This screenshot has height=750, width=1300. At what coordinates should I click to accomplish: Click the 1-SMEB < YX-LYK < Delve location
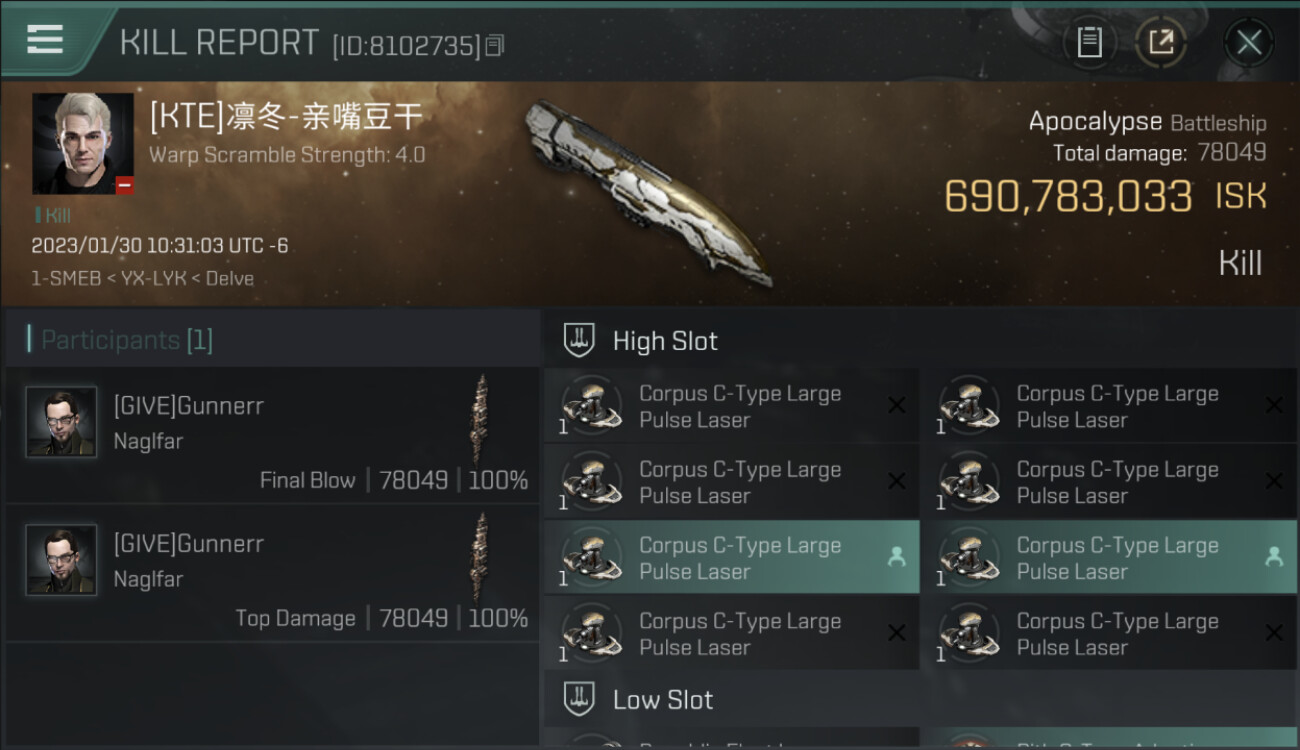click(x=142, y=278)
